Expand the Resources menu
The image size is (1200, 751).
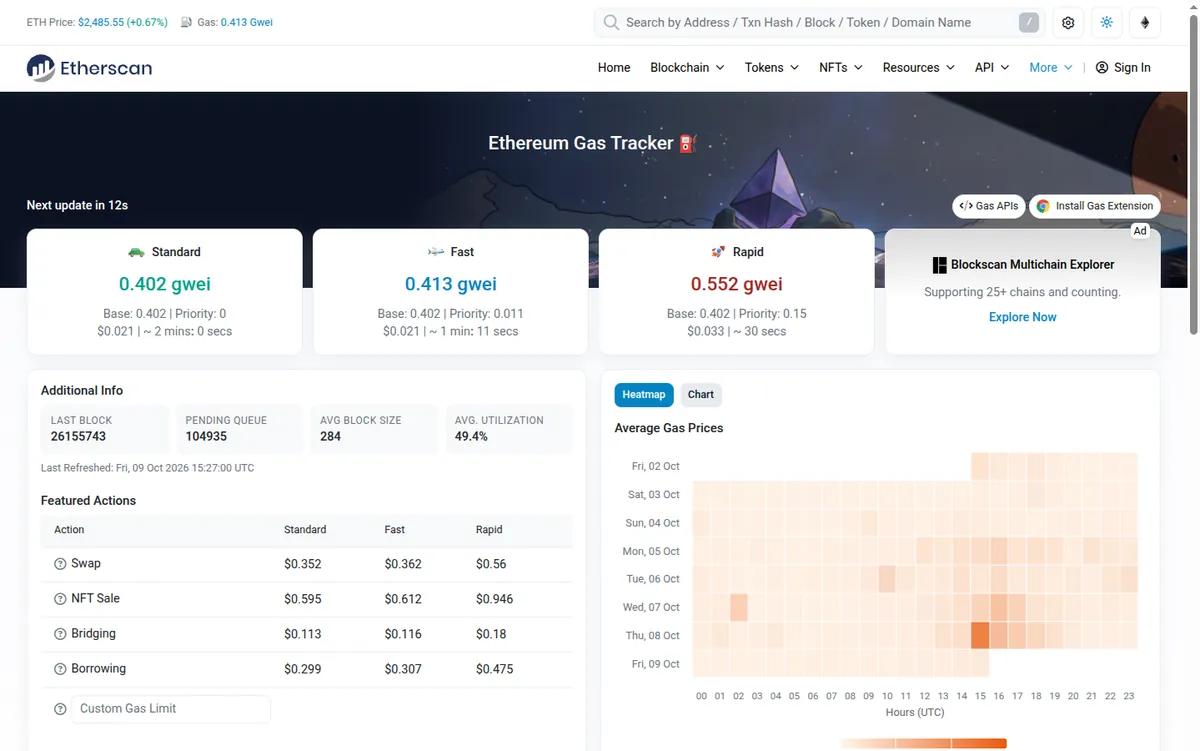point(919,68)
